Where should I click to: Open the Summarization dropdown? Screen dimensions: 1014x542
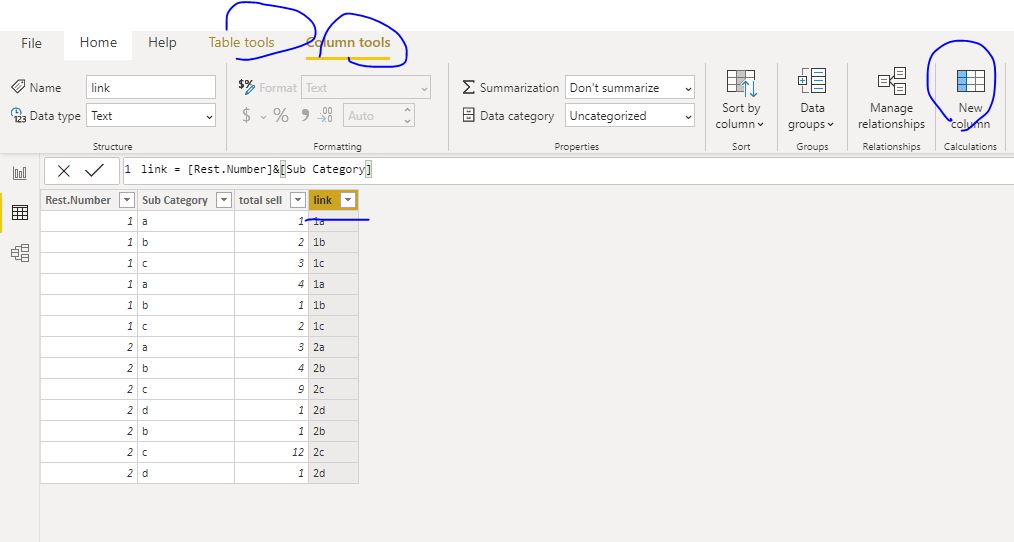pyautogui.click(x=630, y=87)
